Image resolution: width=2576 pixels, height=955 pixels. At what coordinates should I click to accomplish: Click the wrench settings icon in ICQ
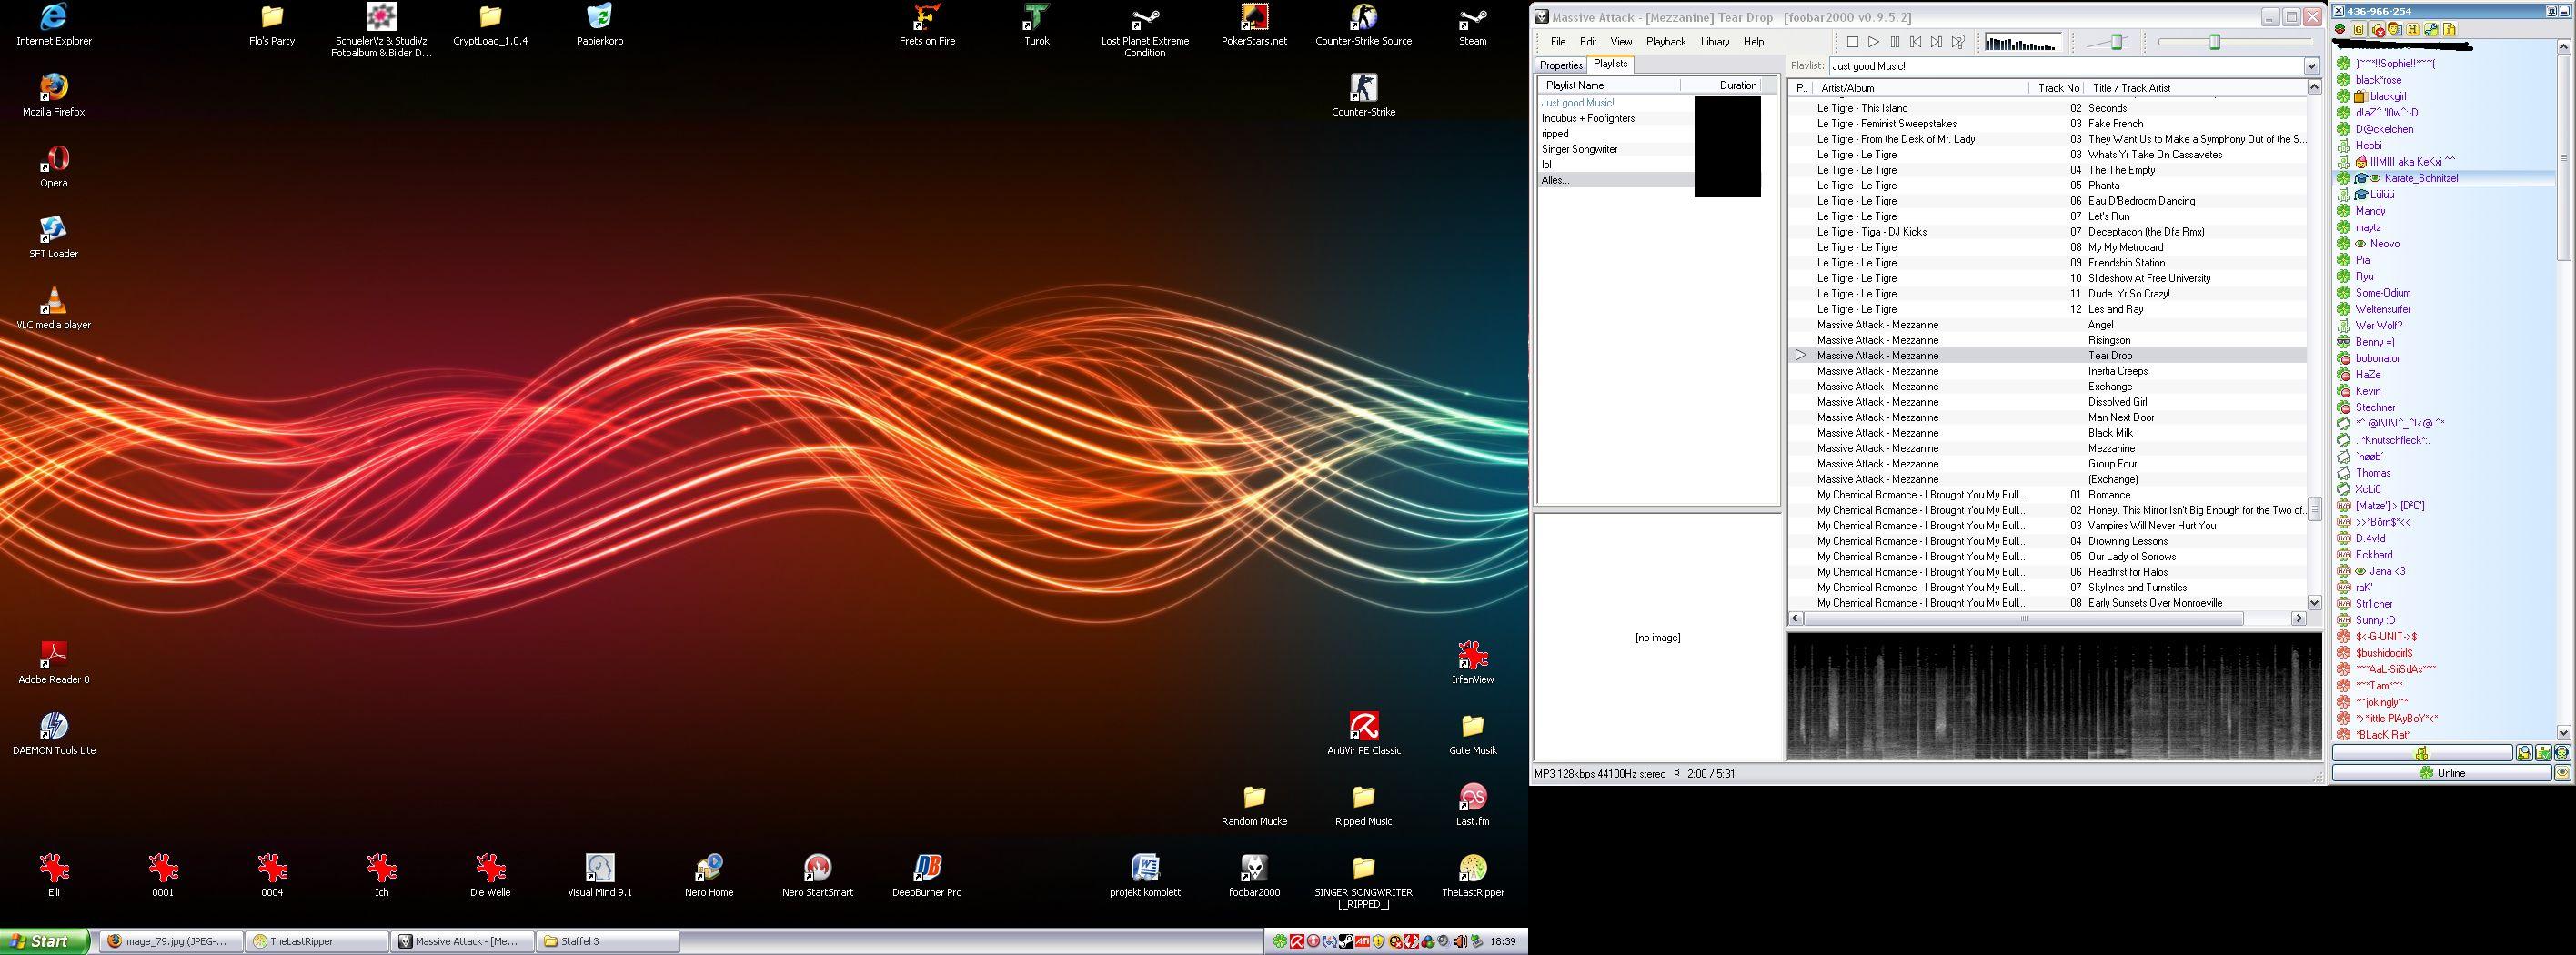click(x=2431, y=30)
